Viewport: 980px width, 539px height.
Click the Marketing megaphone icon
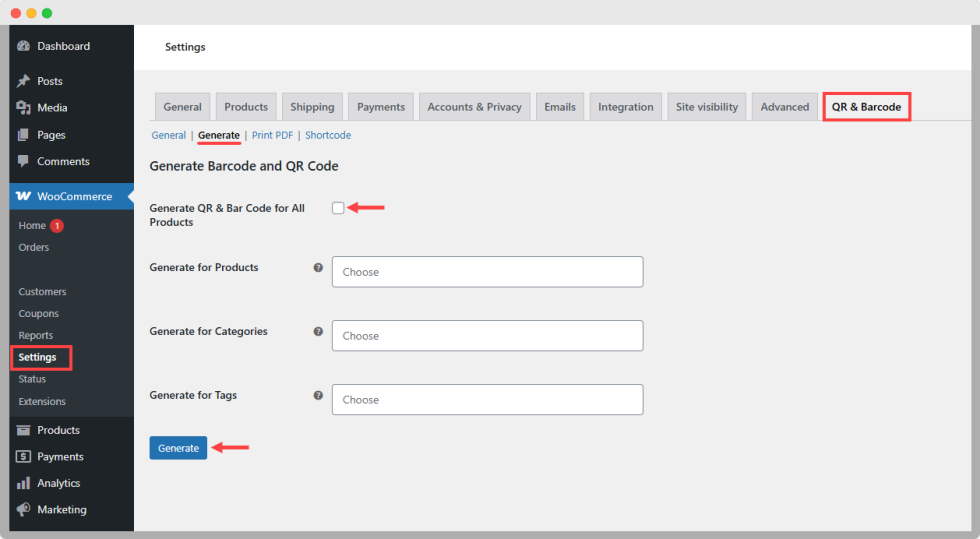(x=23, y=510)
